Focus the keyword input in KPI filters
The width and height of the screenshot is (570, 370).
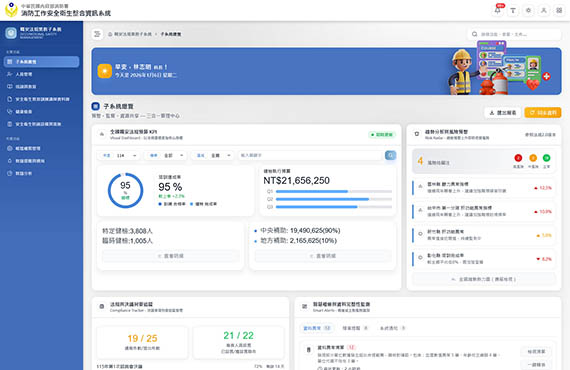point(310,155)
